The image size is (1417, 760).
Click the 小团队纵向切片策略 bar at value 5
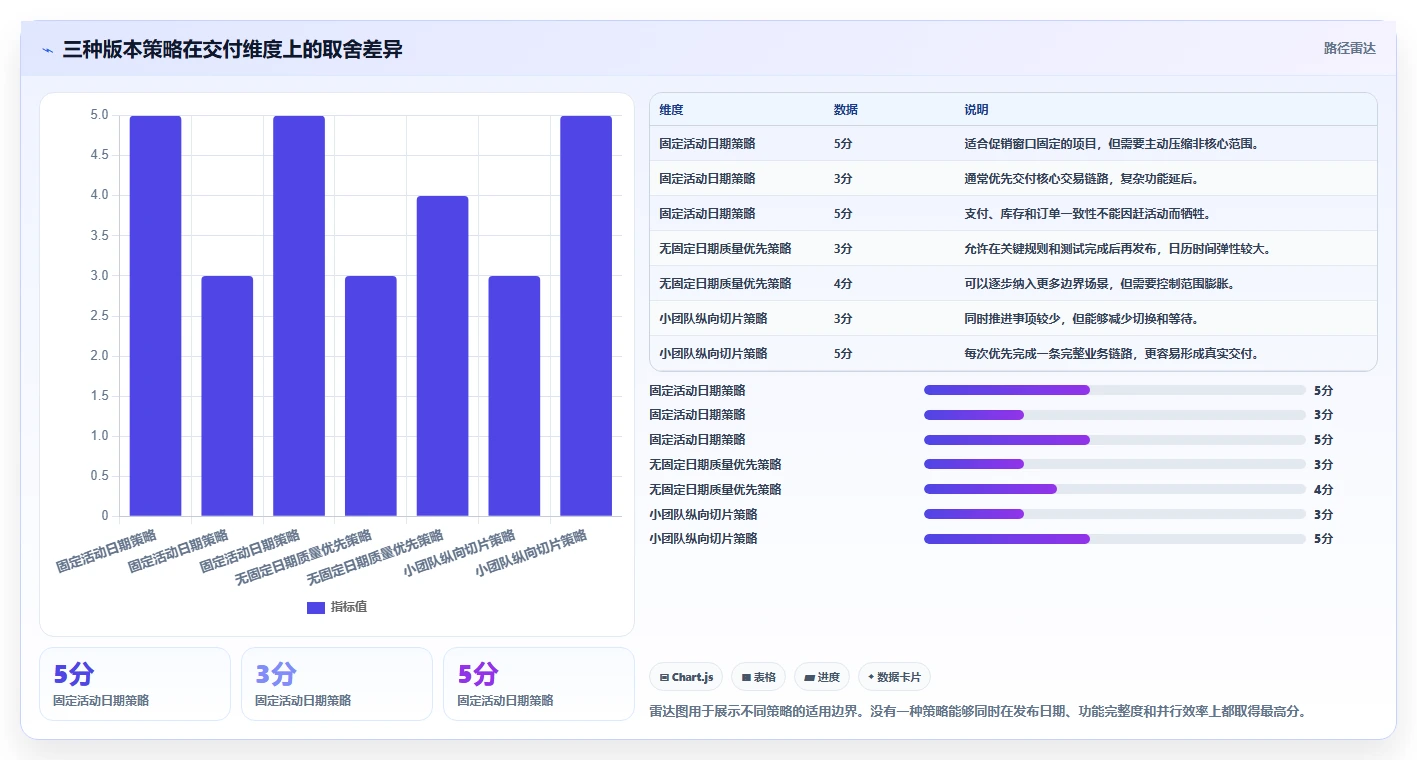point(586,316)
